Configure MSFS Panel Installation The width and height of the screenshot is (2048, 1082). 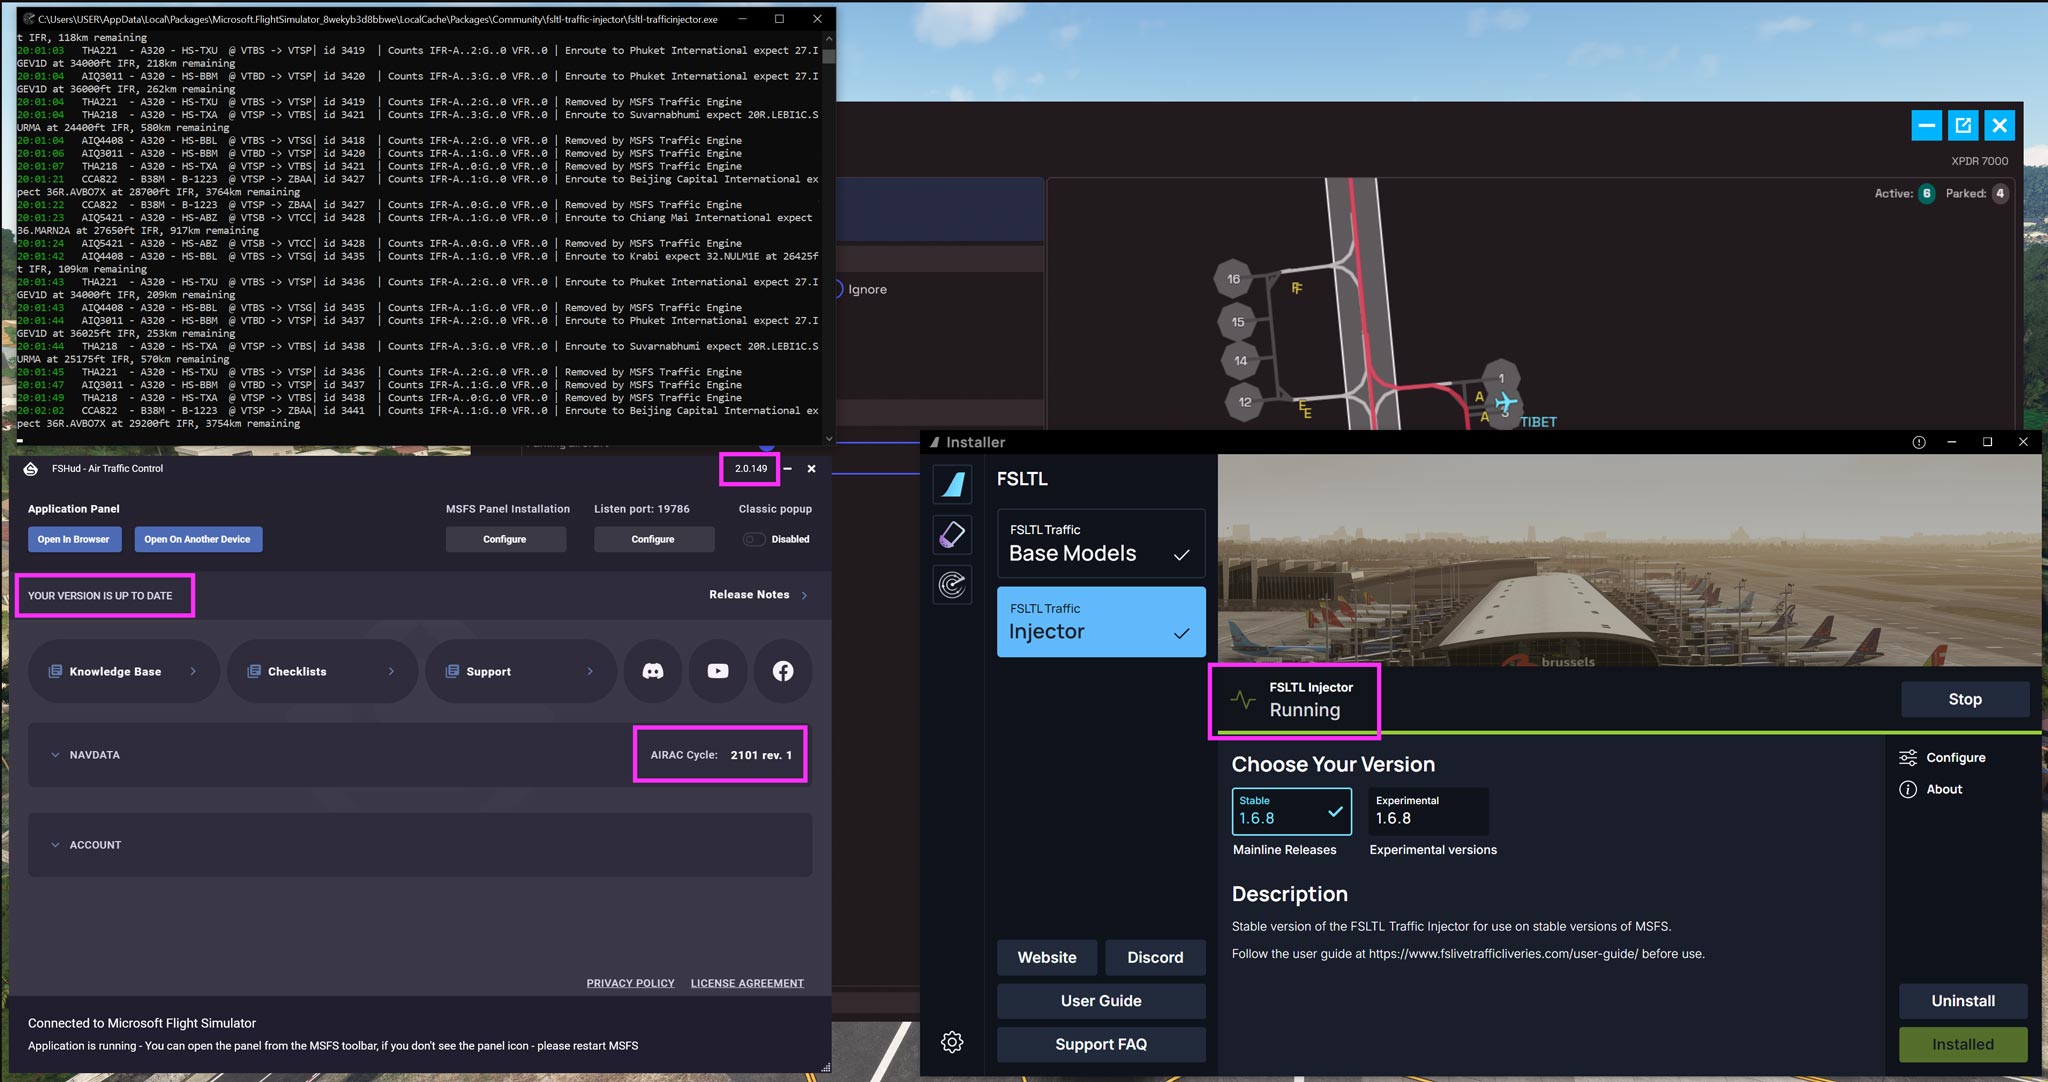click(505, 539)
